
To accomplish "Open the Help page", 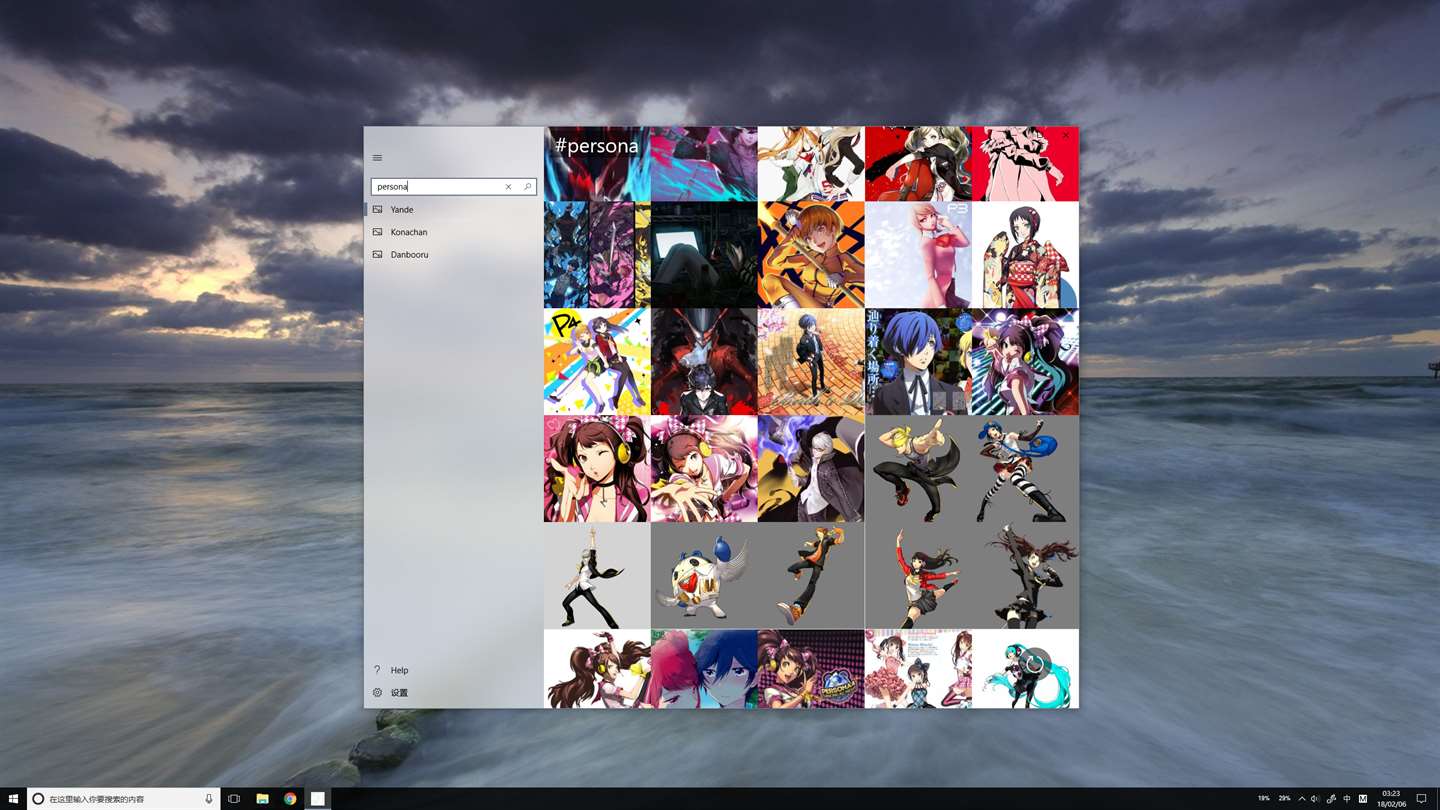I will [x=454, y=670].
